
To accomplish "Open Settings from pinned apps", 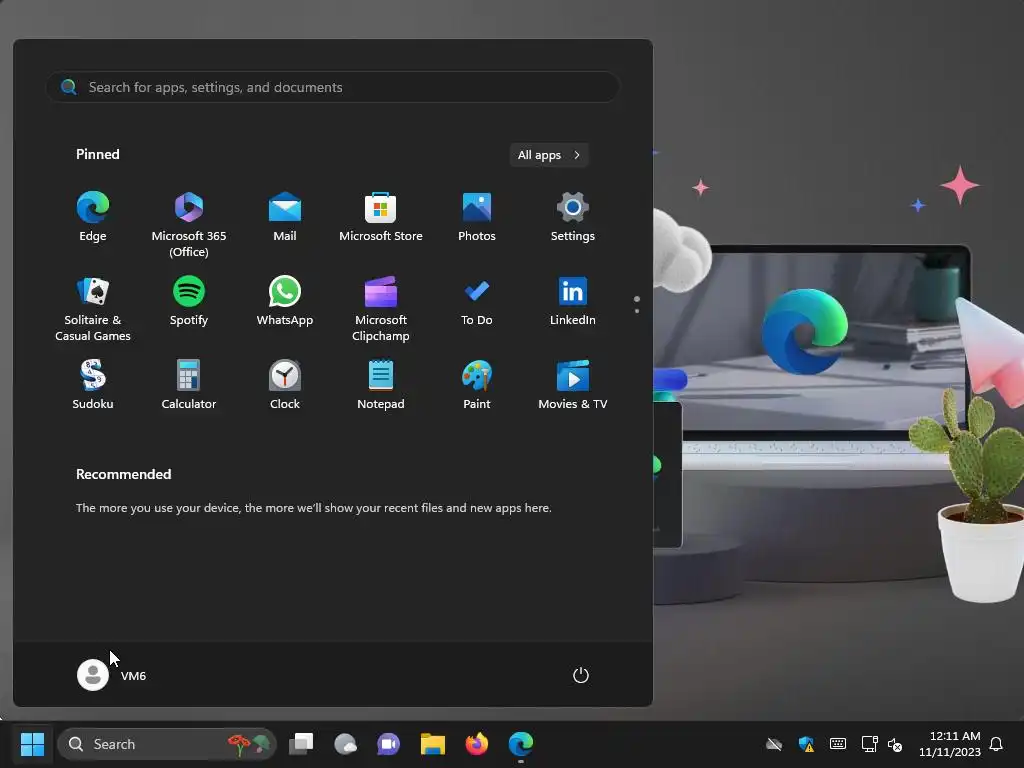I will [573, 217].
